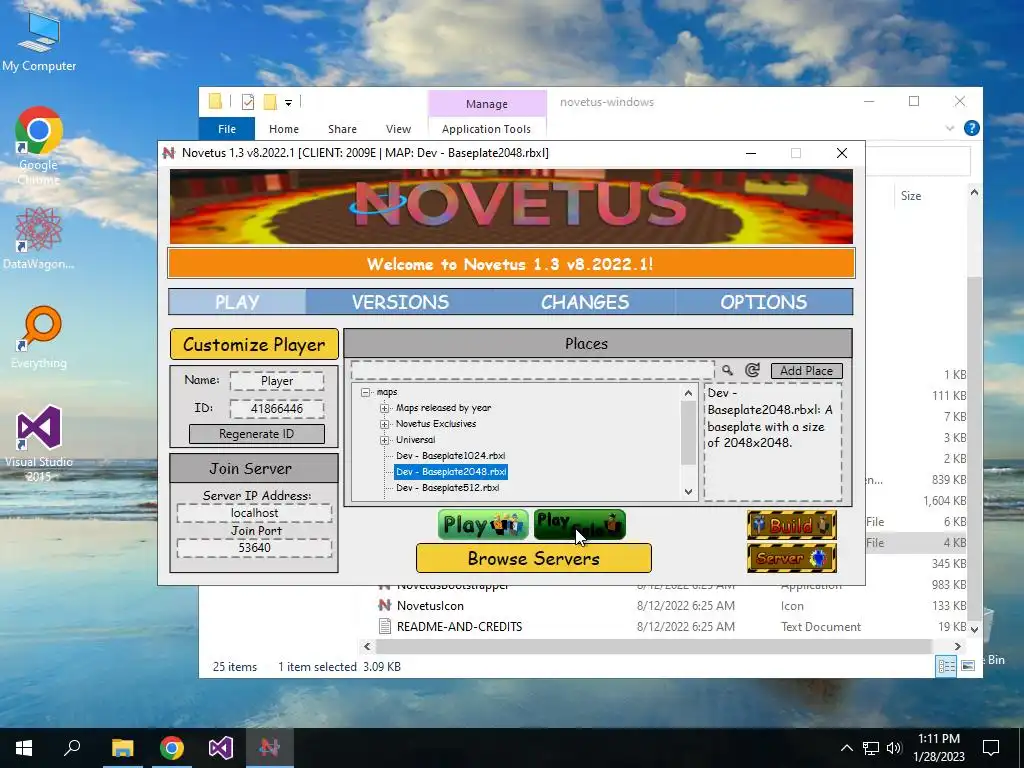Select Dev - Baseplate2048.rbxl map
The height and width of the screenshot is (768, 1024).
click(x=451, y=472)
